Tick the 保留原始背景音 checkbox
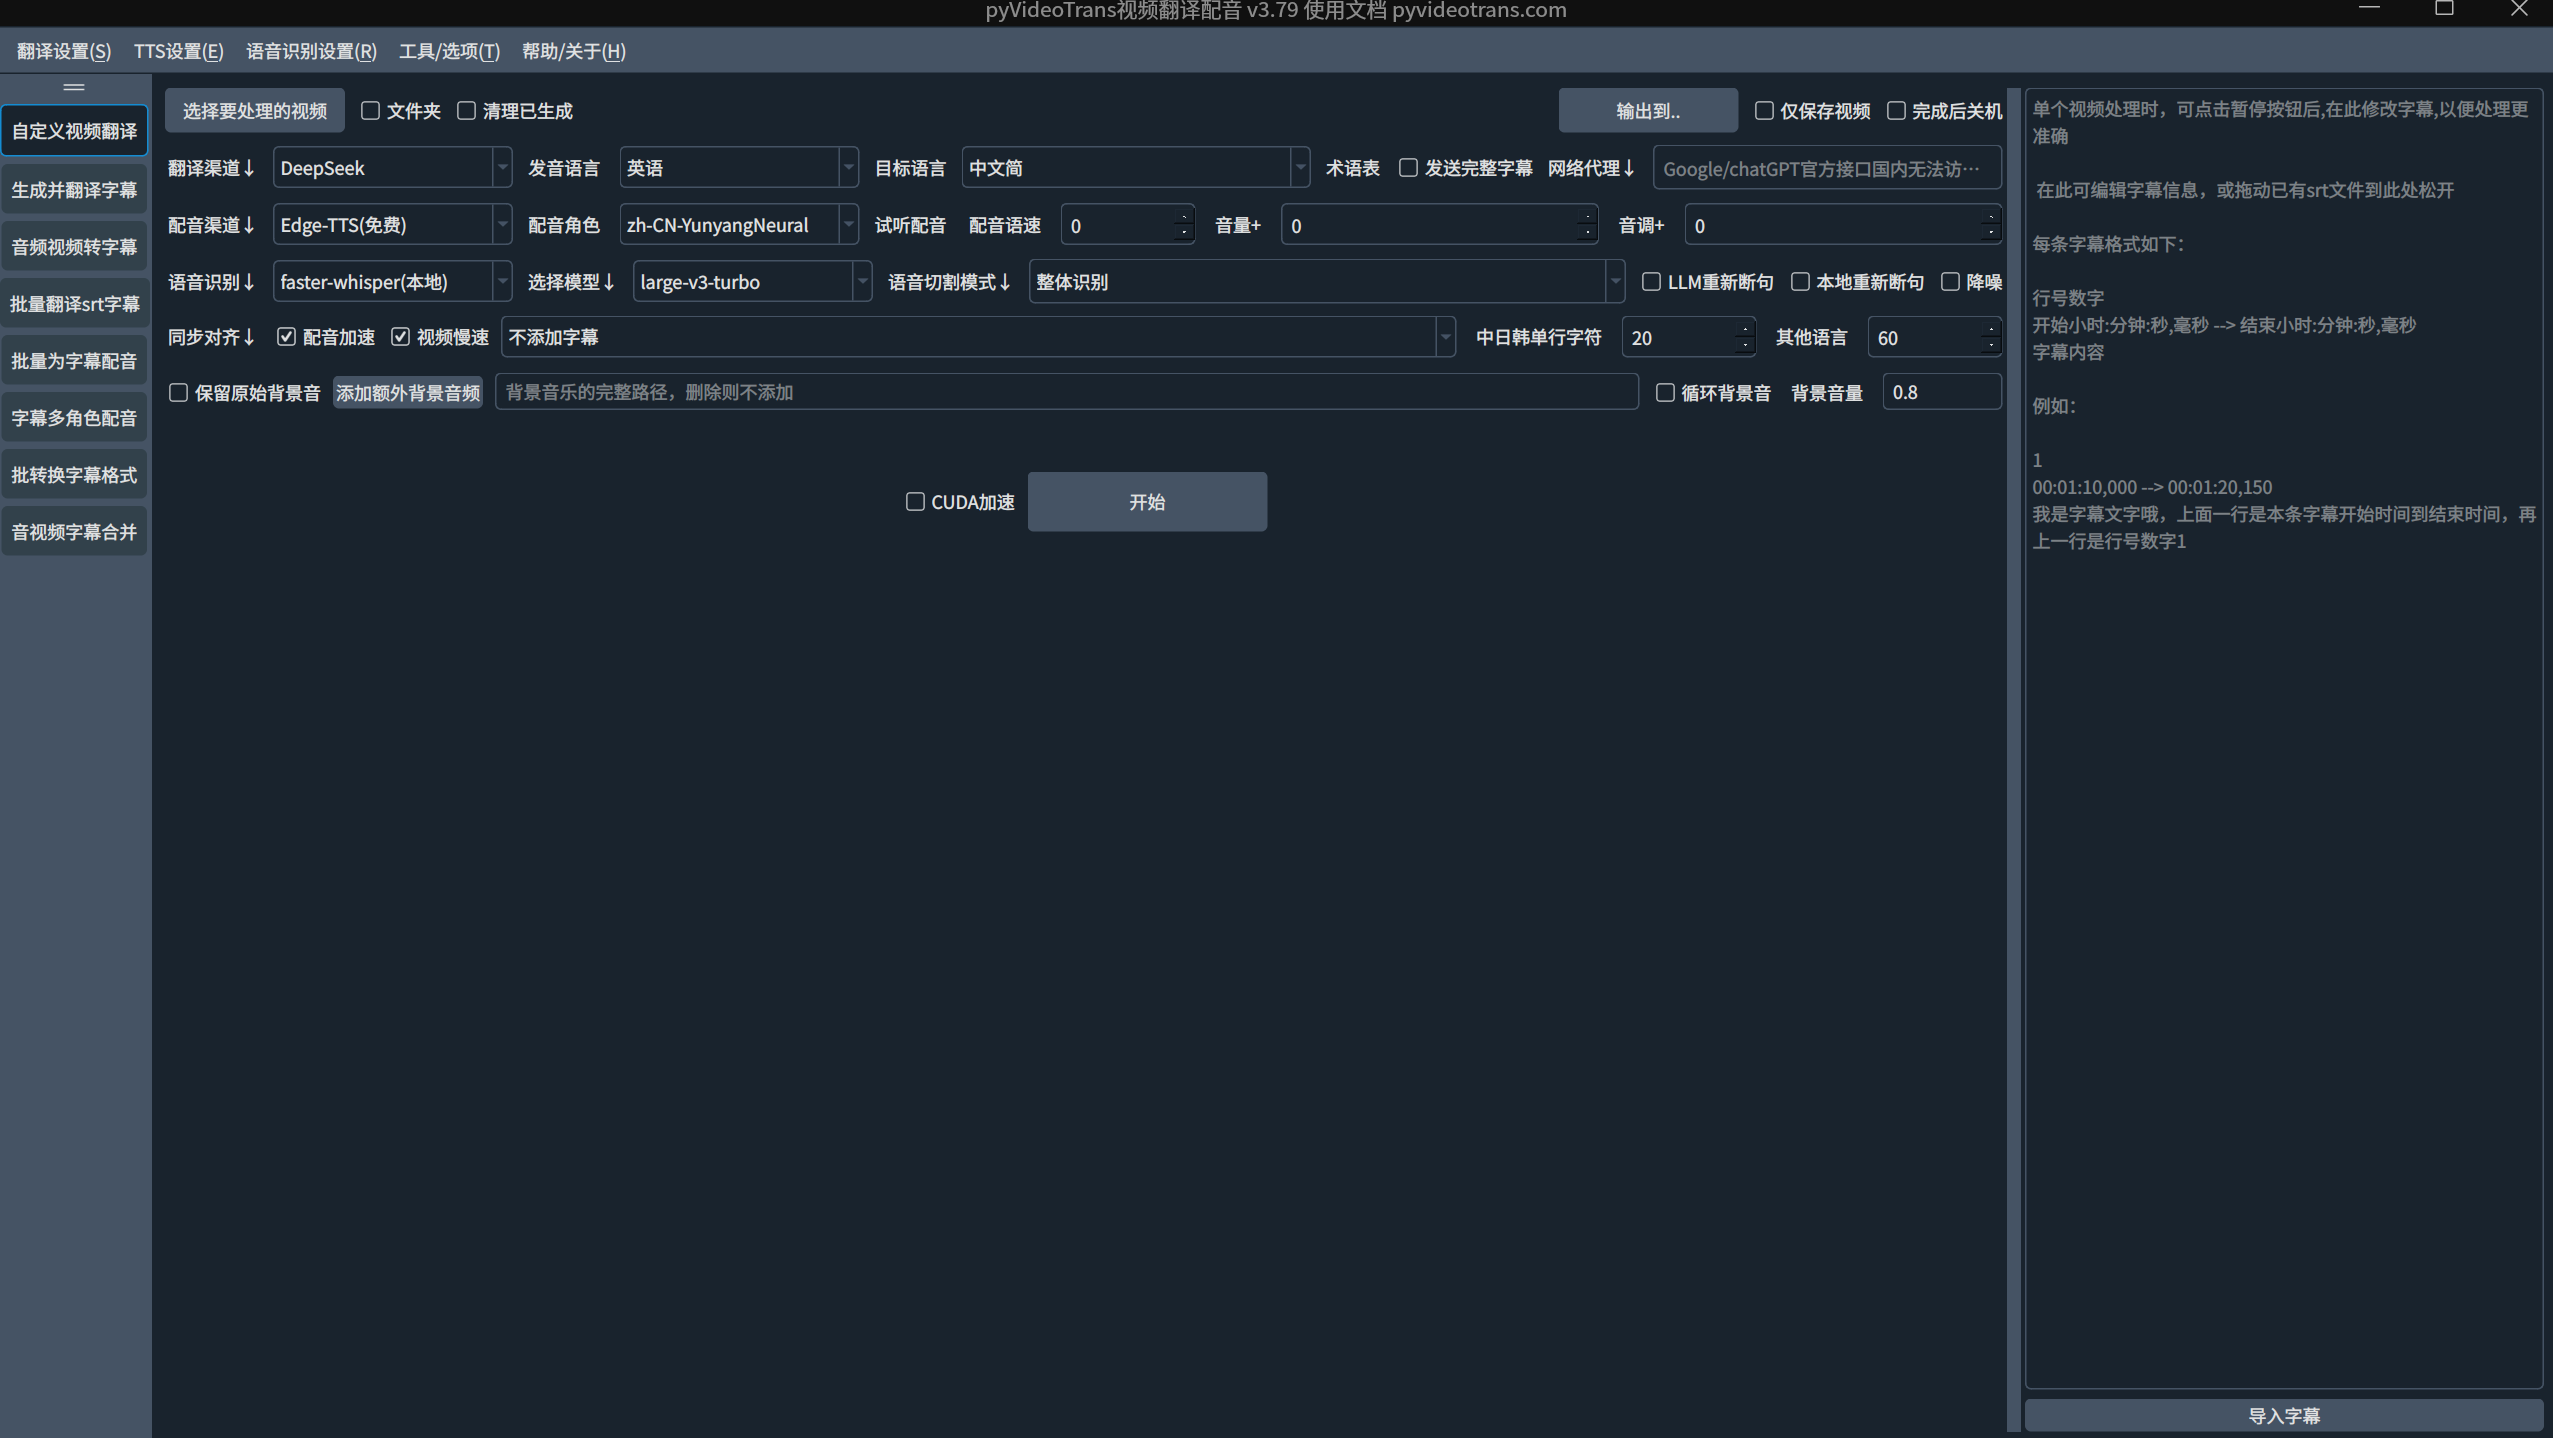Screen dimensions: 2553x1438 pyautogui.click(x=178, y=393)
